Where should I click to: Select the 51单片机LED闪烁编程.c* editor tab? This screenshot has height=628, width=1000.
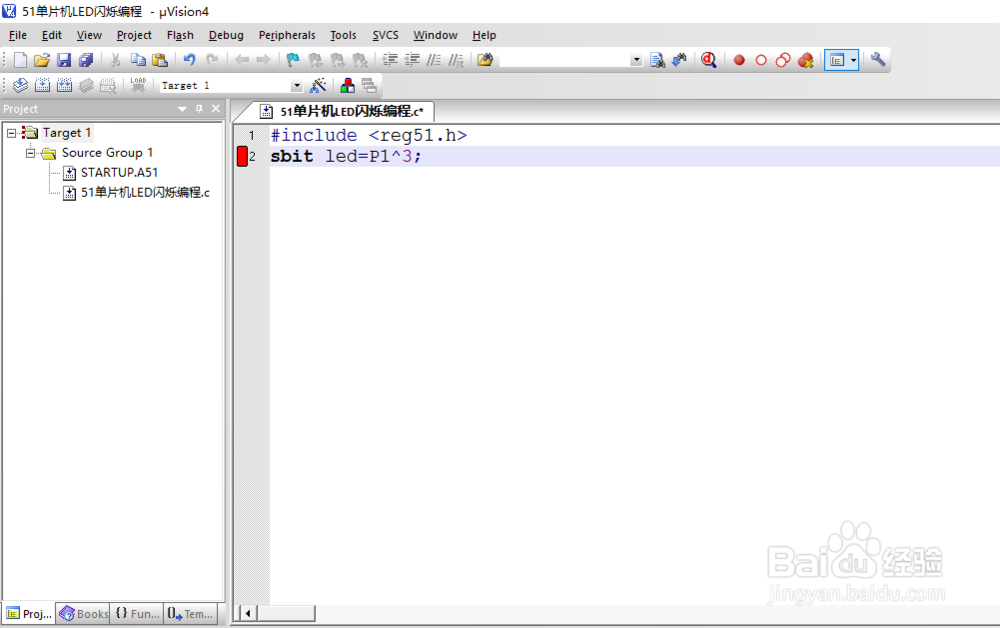click(x=342, y=112)
